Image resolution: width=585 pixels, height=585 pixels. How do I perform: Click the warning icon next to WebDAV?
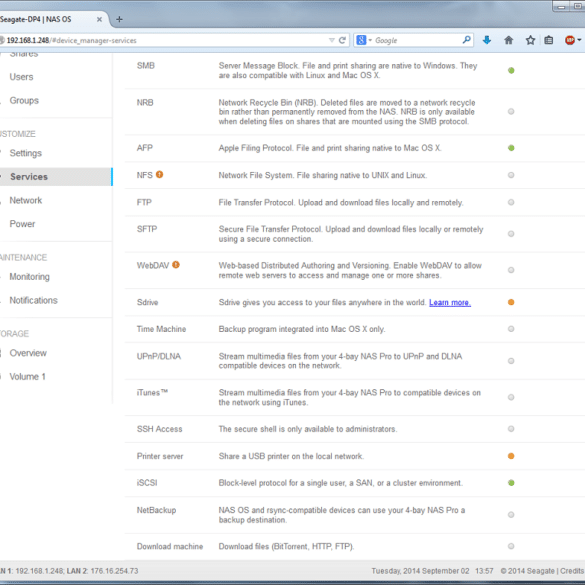click(176, 265)
